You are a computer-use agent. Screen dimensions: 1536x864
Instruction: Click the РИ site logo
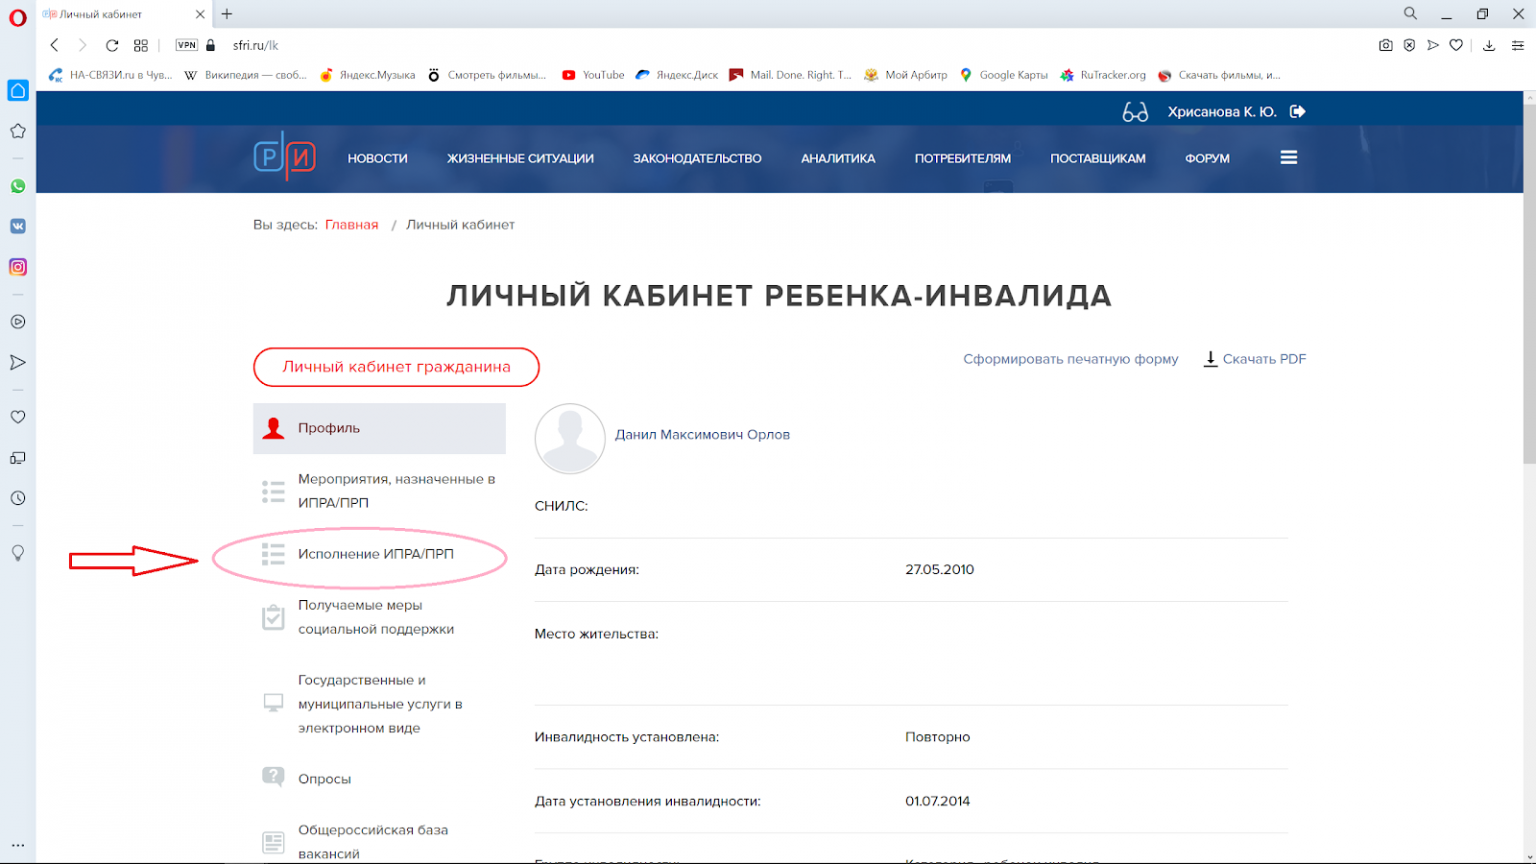(x=285, y=157)
